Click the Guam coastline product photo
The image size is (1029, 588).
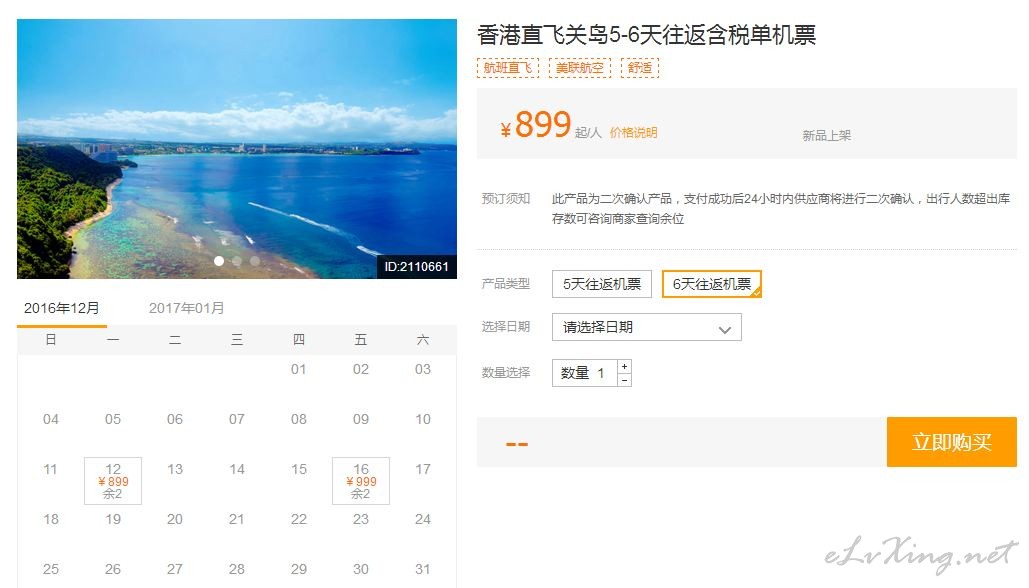click(237, 149)
